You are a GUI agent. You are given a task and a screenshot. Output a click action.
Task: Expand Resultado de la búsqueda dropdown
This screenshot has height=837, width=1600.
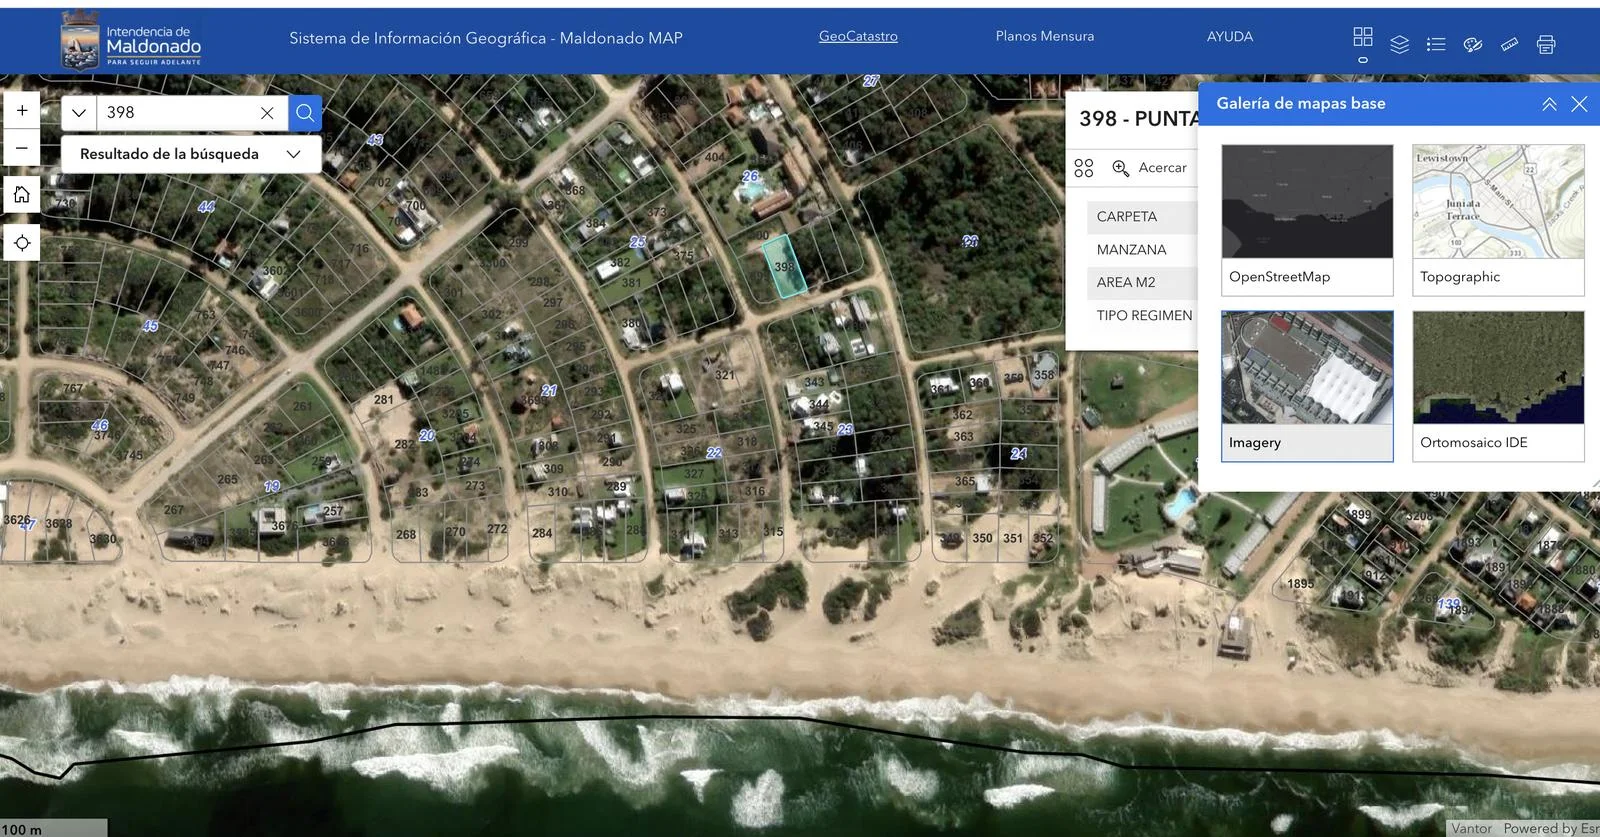click(293, 154)
